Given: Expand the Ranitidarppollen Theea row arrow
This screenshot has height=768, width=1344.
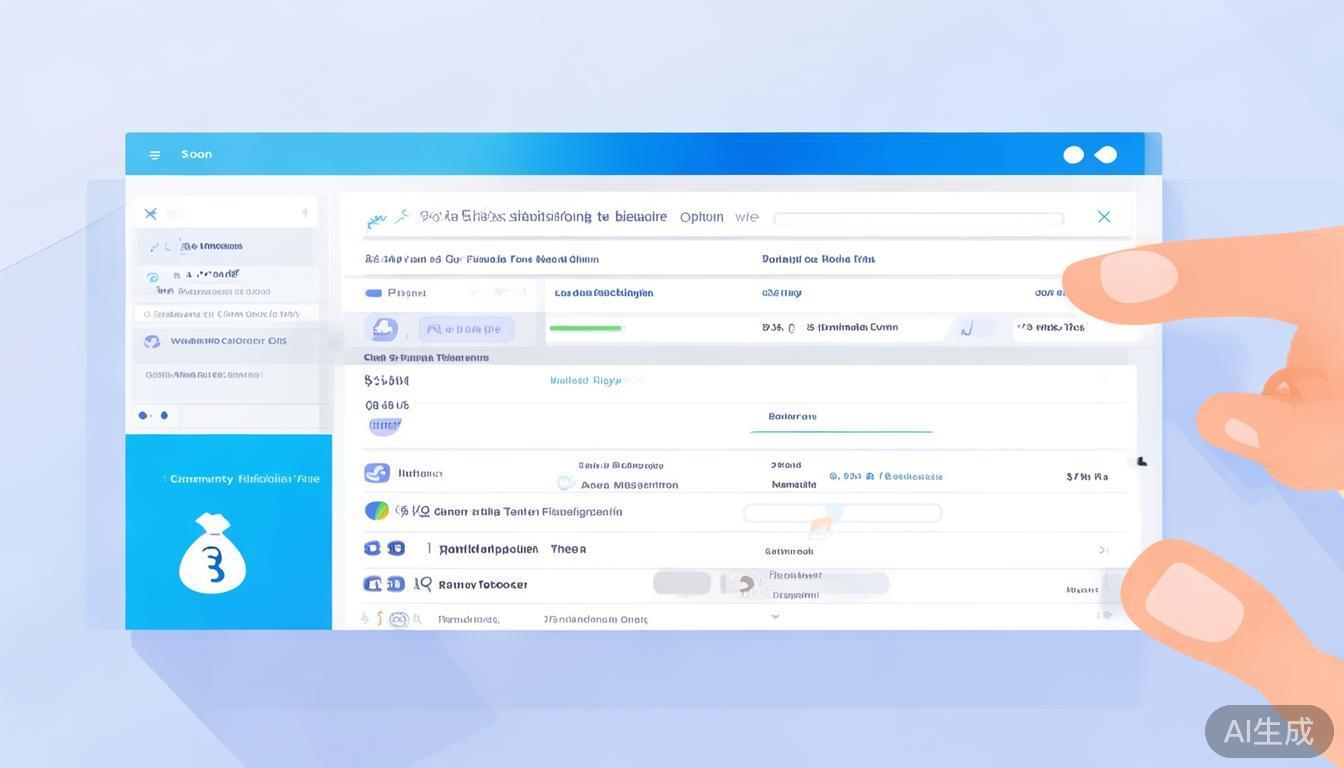Looking at the screenshot, I should [x=1103, y=550].
